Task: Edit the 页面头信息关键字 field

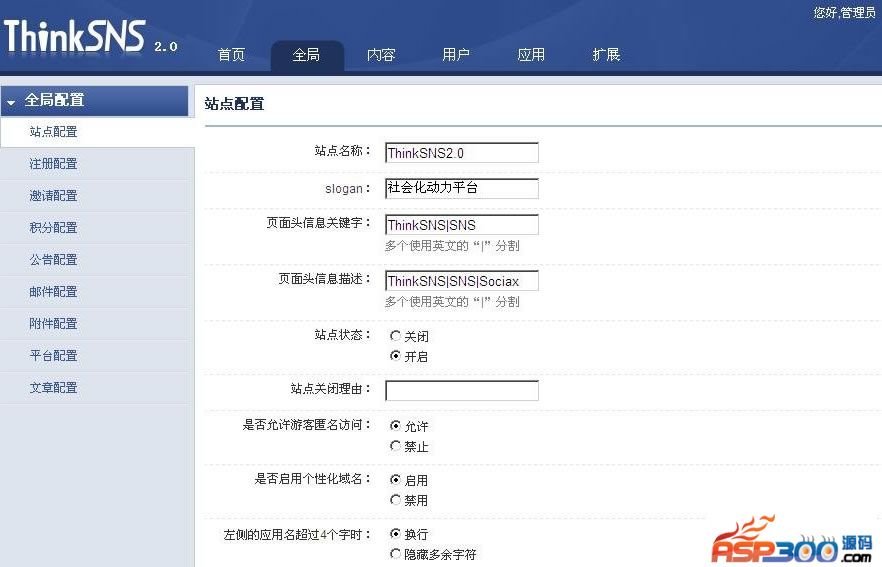Action: [x=462, y=224]
